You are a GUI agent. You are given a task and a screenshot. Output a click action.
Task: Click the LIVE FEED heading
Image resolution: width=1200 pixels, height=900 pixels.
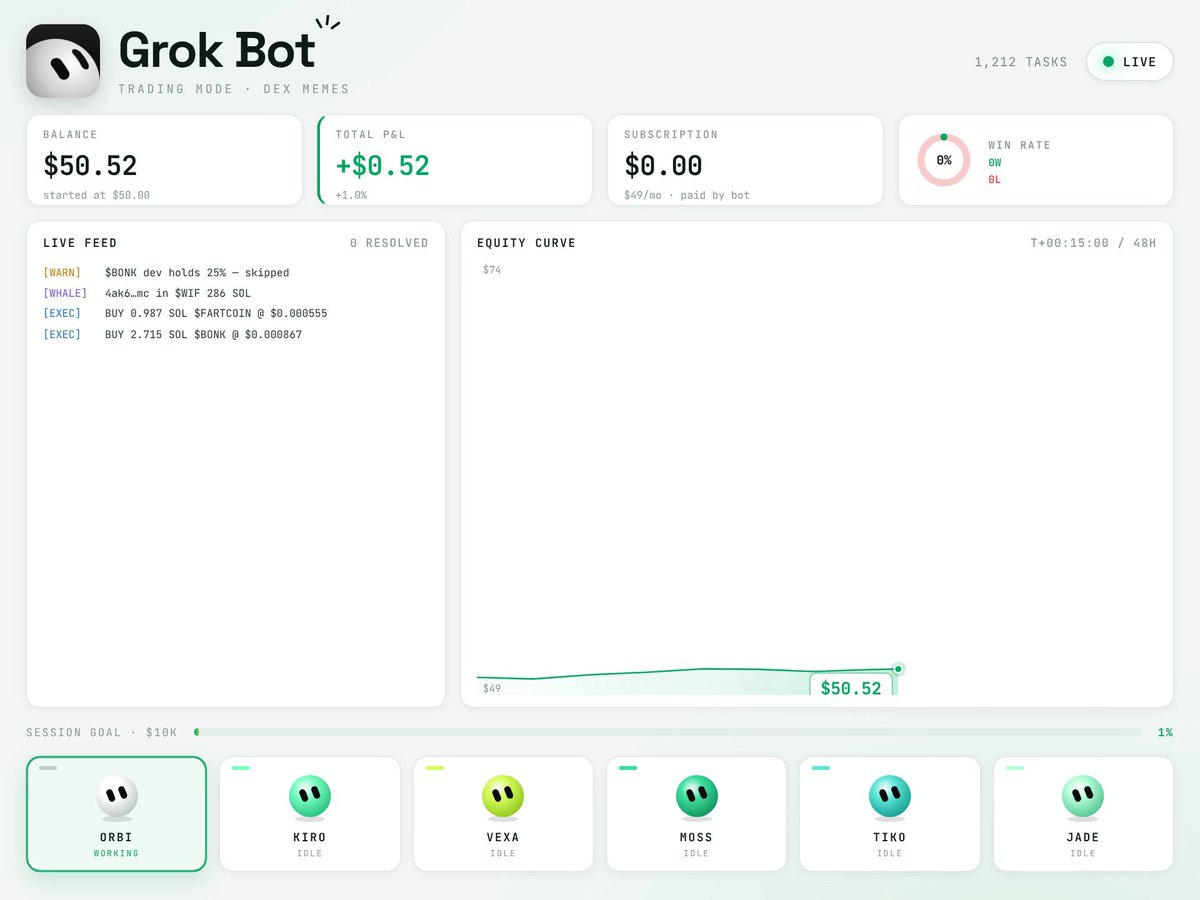point(80,243)
